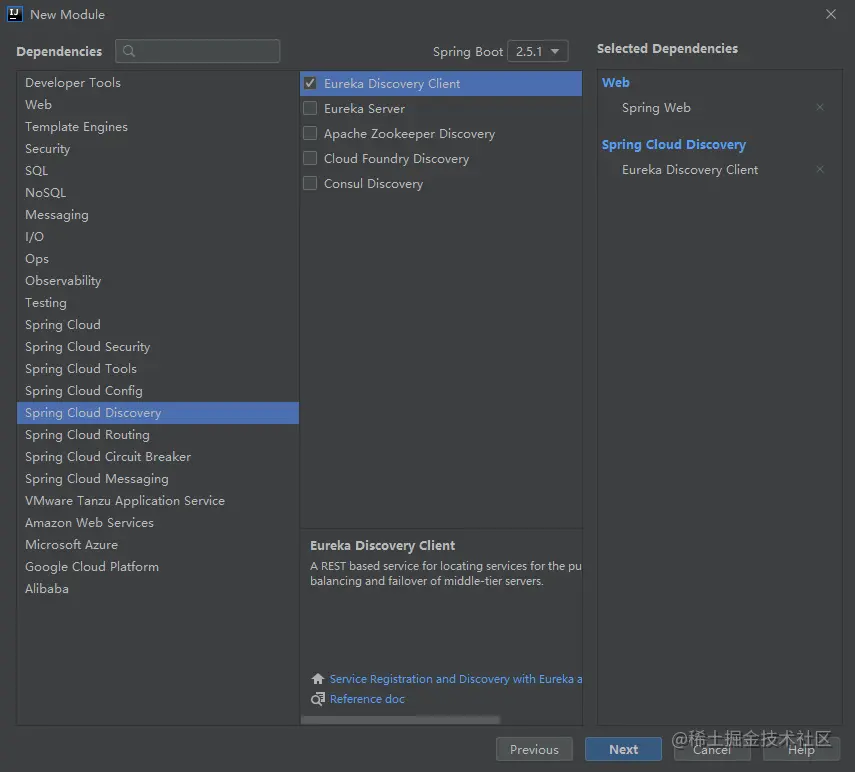Click the Eureka Discovery Client description title

pyautogui.click(x=382, y=545)
